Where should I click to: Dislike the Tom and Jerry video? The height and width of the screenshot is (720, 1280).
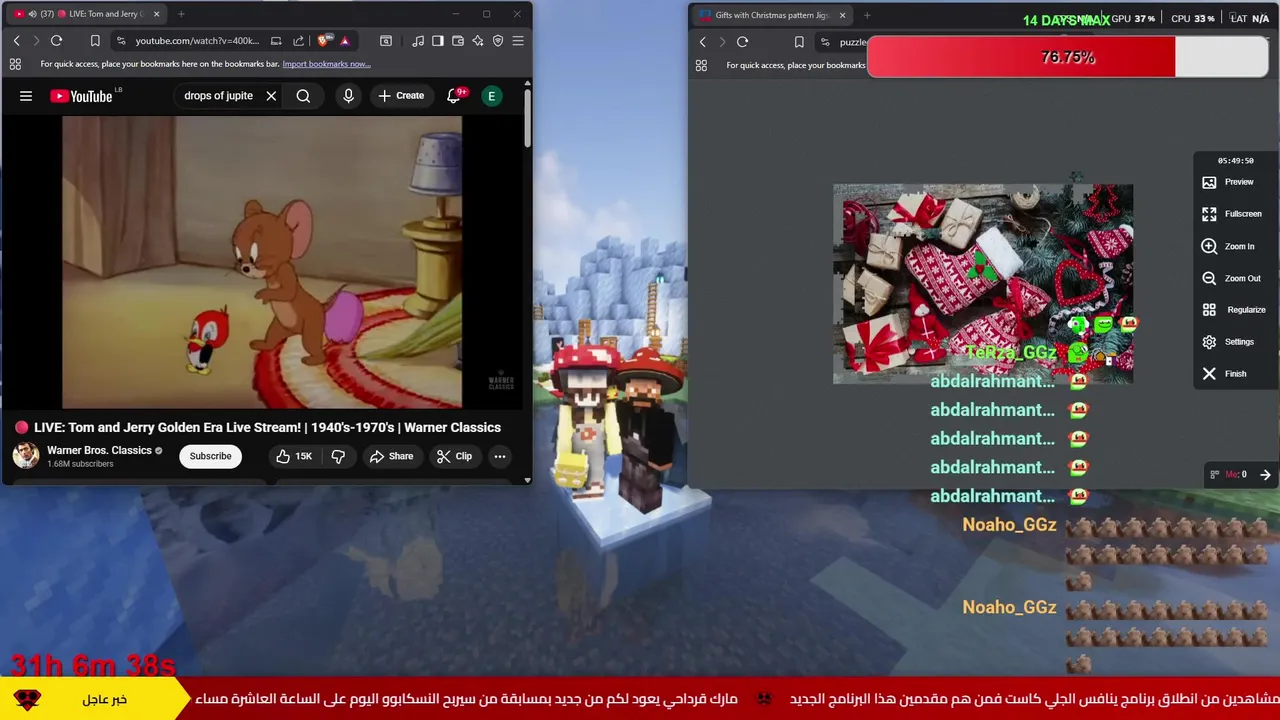[338, 456]
